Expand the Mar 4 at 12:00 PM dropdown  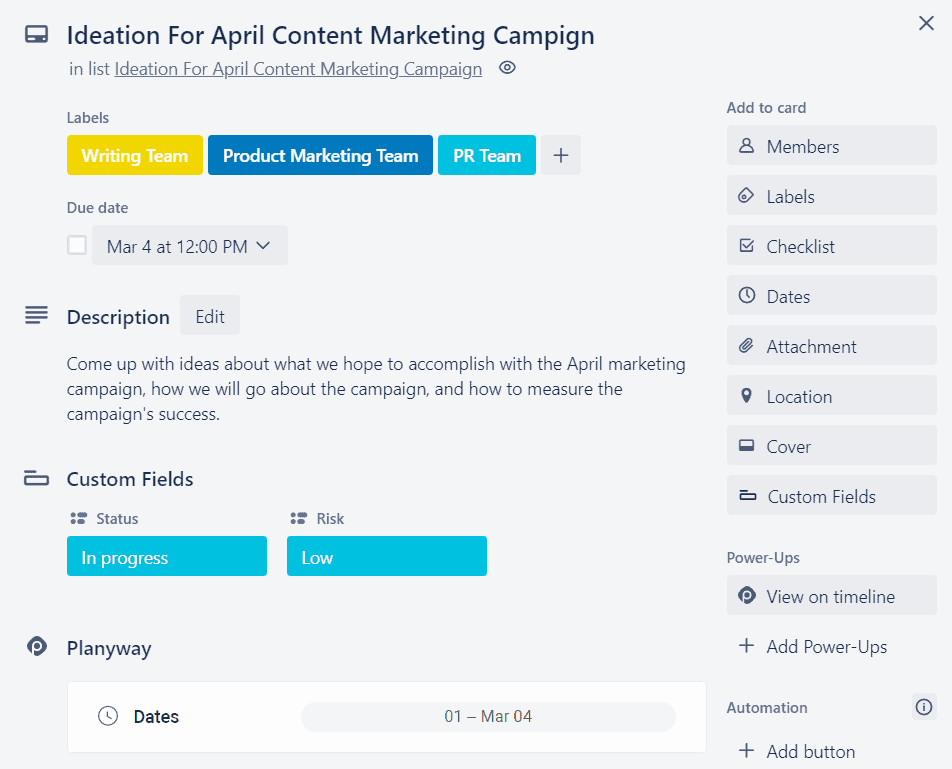[189, 246]
